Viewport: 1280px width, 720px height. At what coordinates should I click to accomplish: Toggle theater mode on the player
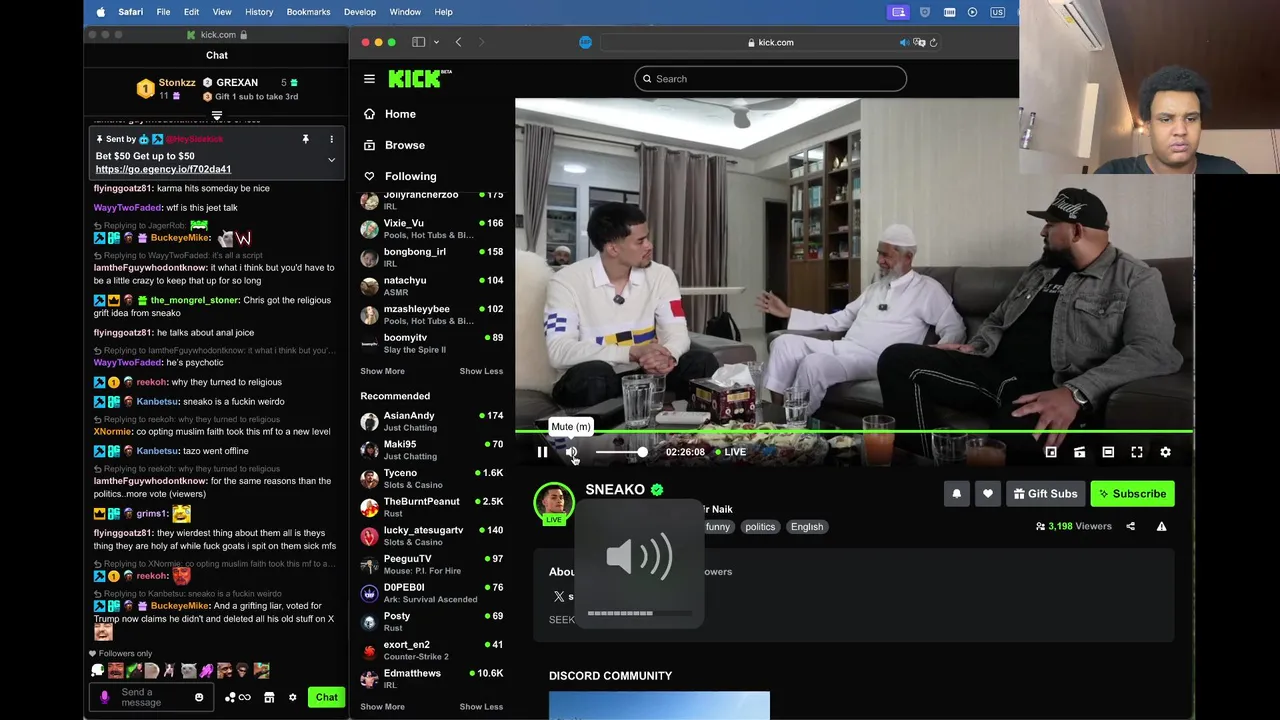[1108, 452]
